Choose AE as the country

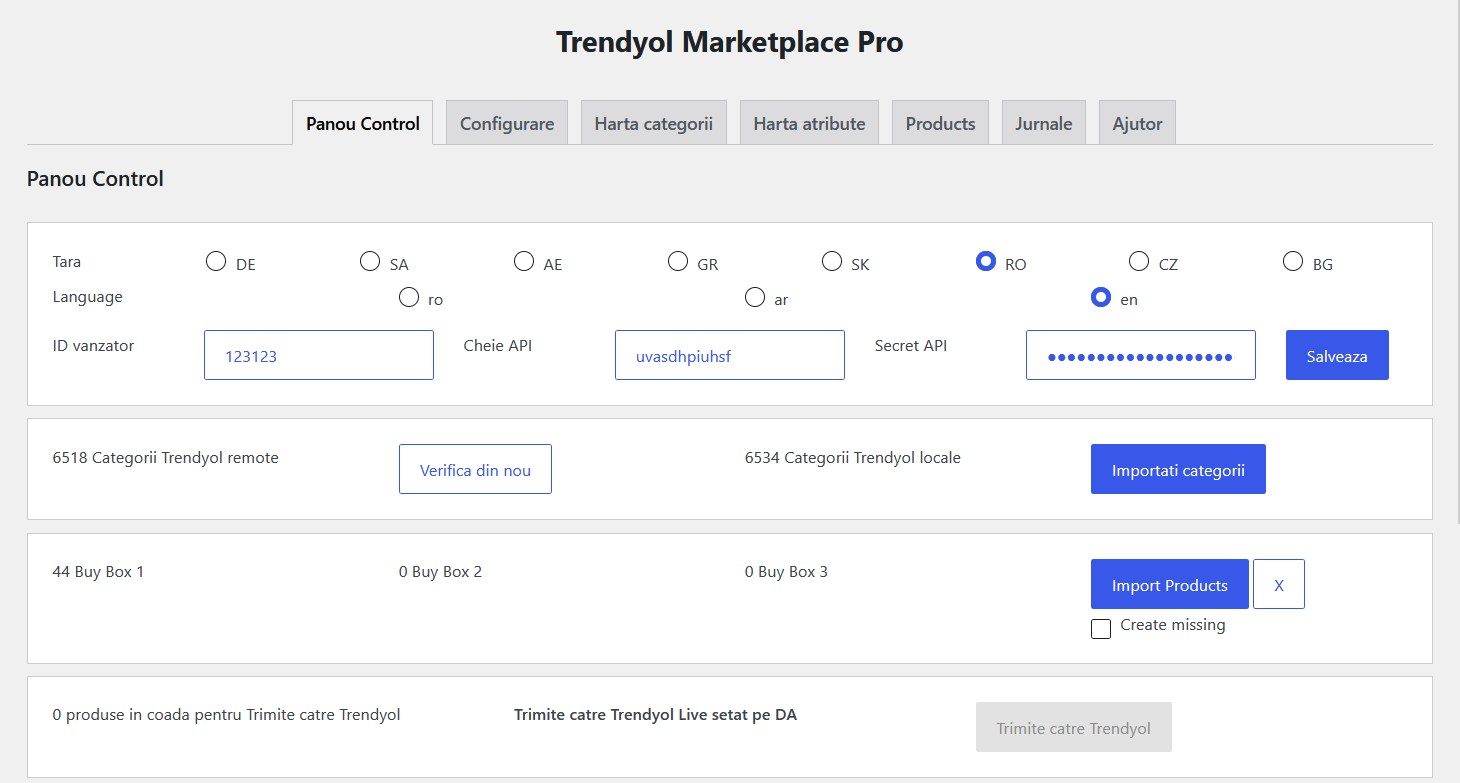[x=523, y=262]
